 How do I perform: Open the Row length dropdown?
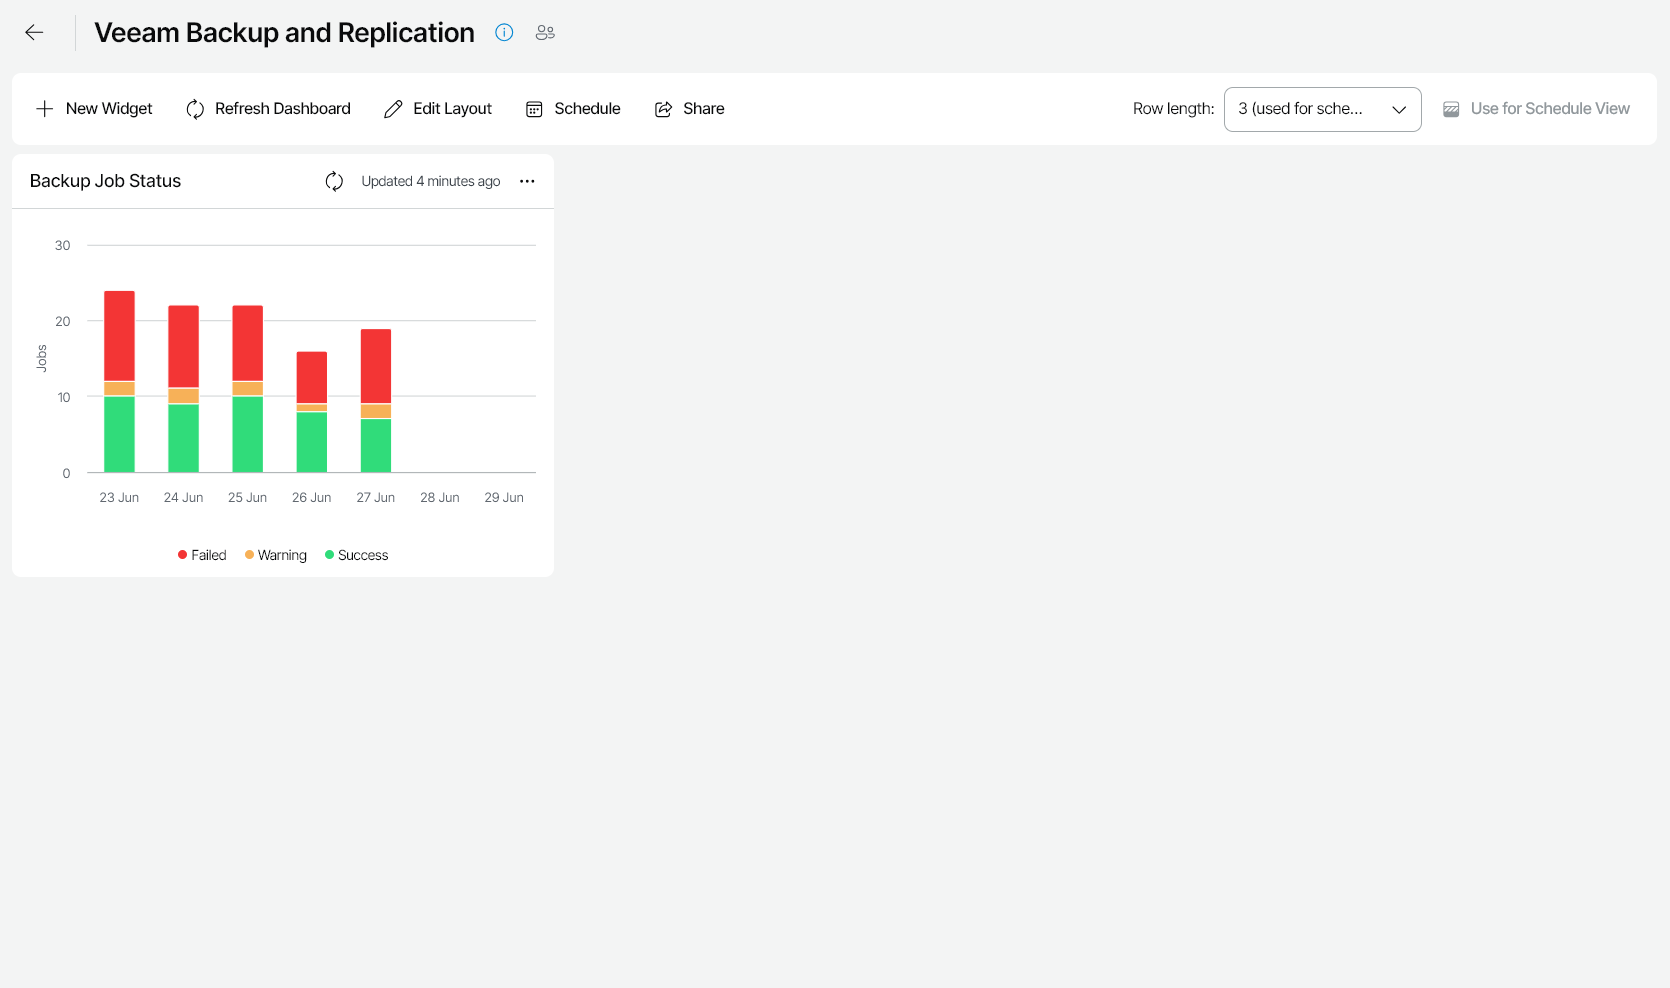point(1322,109)
